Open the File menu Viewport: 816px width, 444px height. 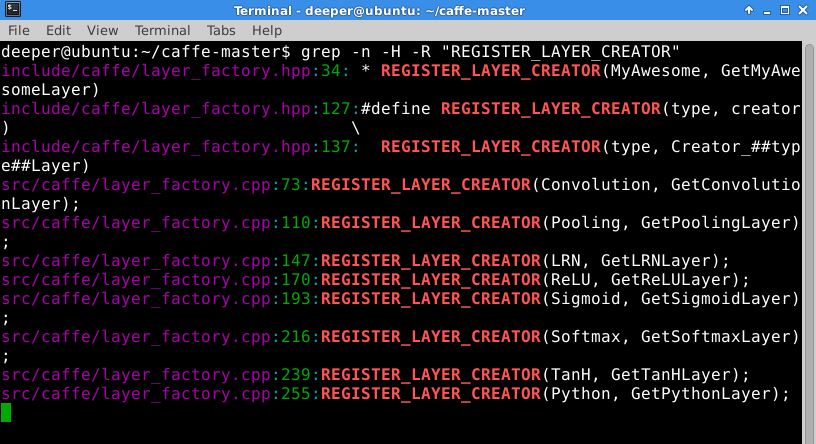tap(19, 31)
